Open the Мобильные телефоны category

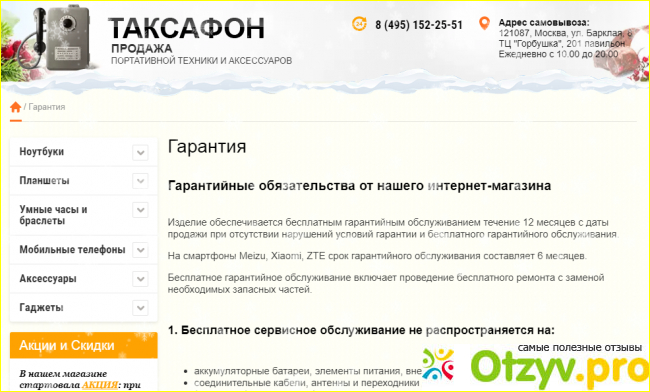pos(72,250)
